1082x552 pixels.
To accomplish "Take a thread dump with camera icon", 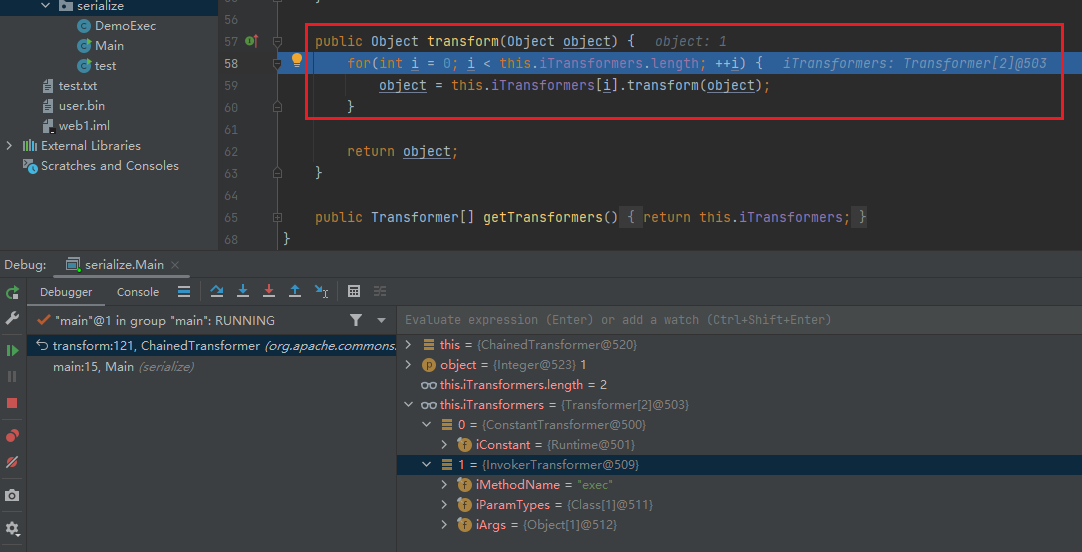I will [12, 495].
